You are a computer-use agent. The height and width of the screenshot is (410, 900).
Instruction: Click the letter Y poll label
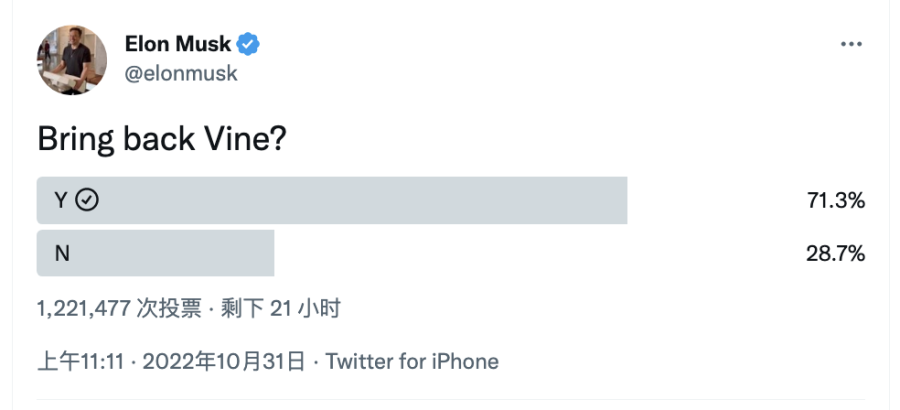[60, 200]
